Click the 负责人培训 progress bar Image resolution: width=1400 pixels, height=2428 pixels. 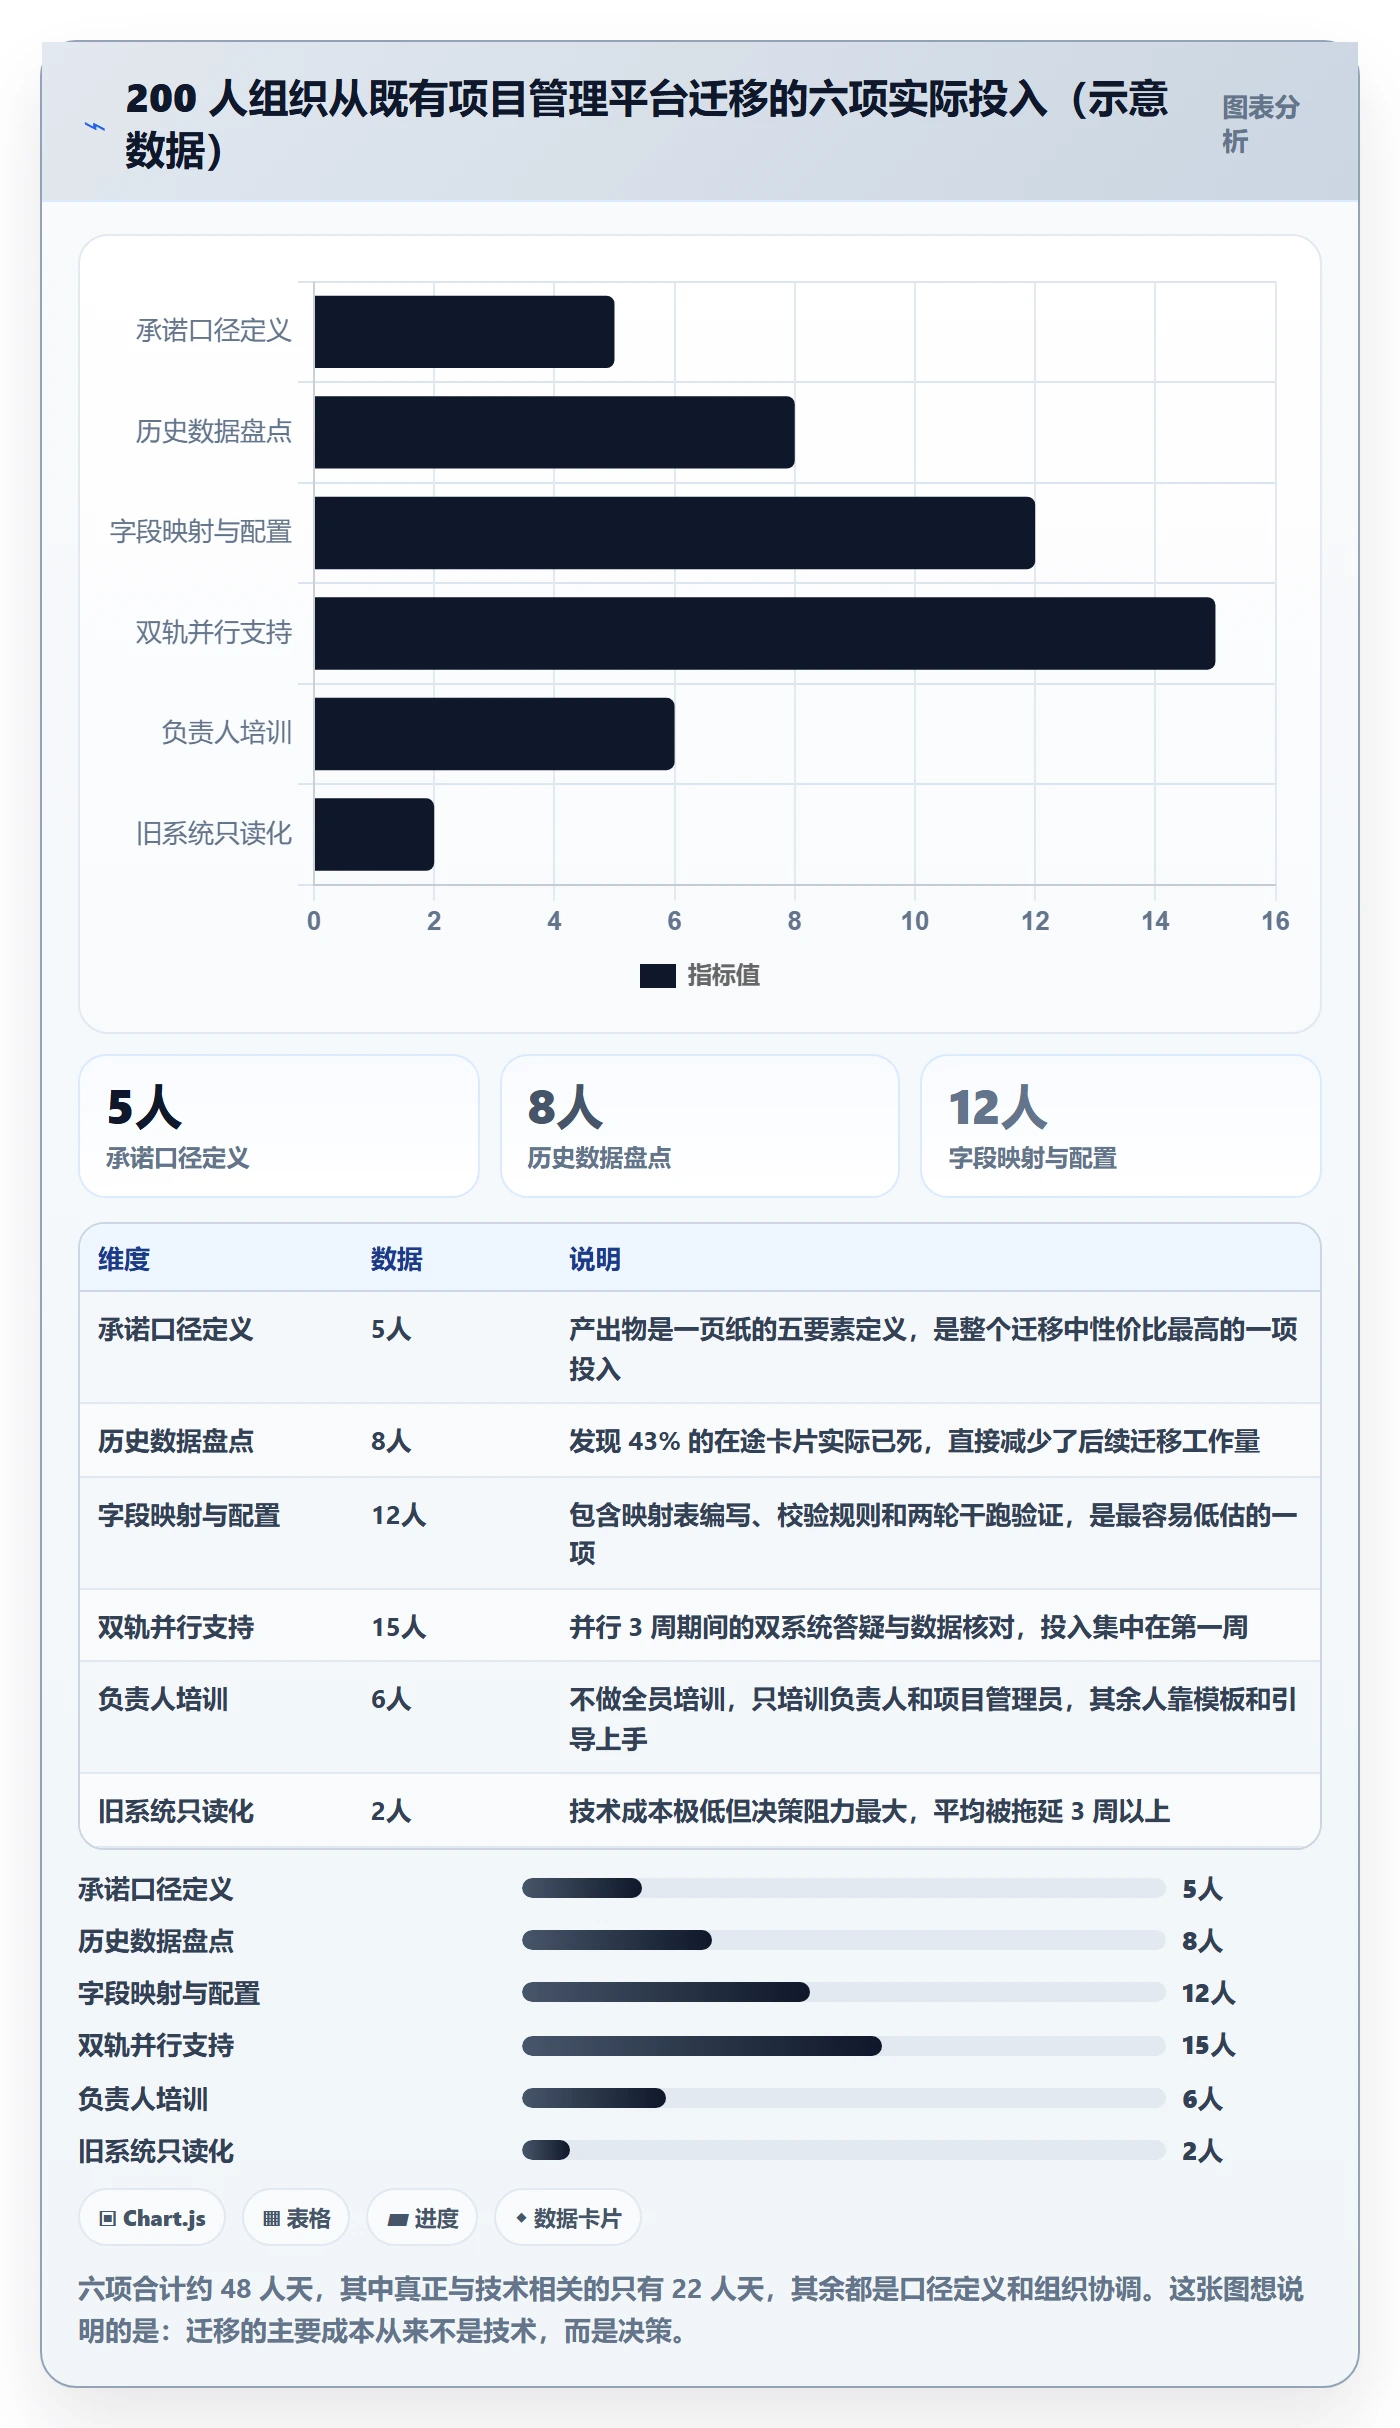pos(844,2098)
